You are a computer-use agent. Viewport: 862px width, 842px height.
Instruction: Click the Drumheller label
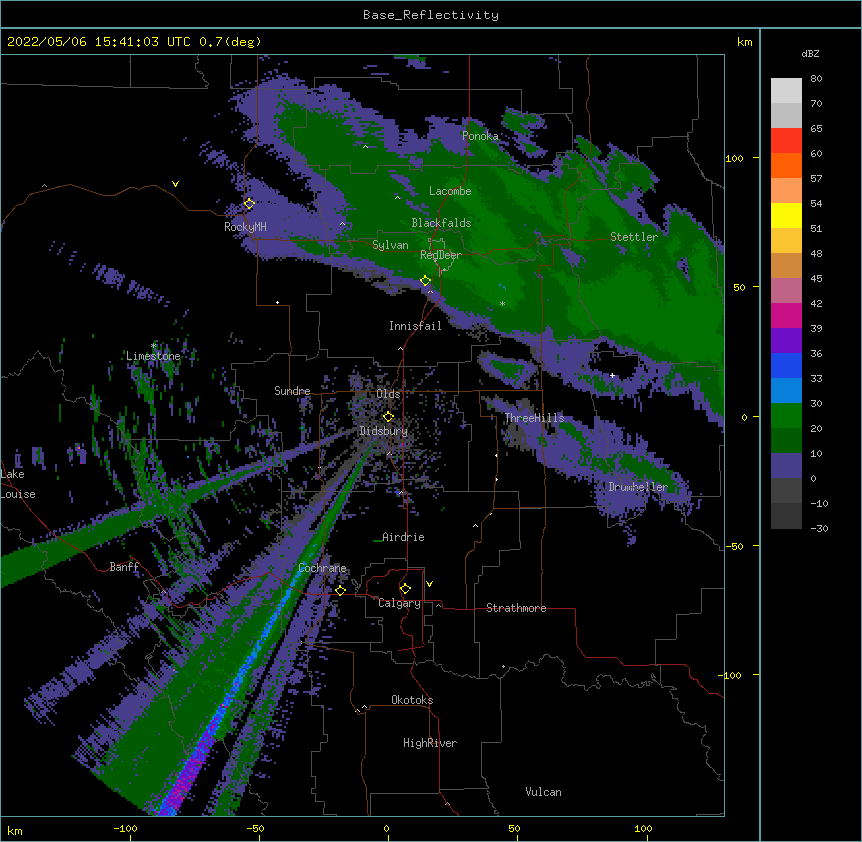coord(638,487)
